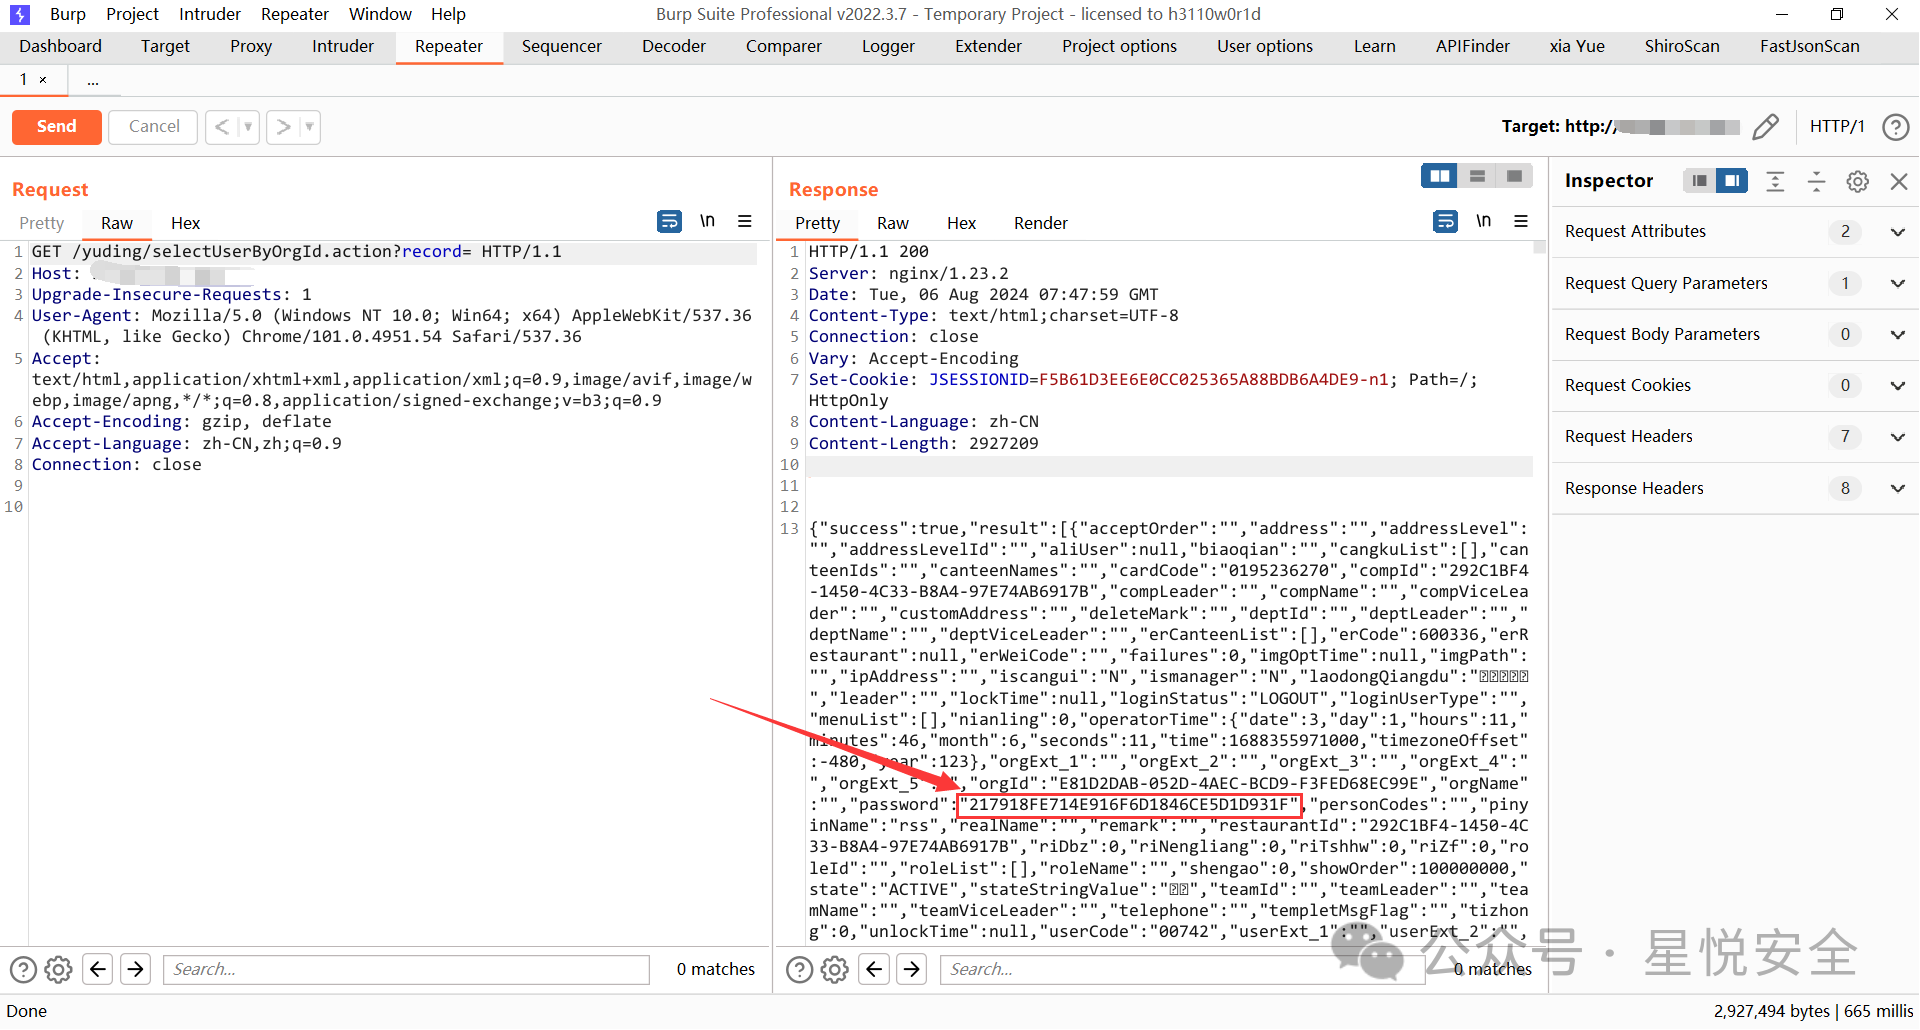Go to previous Response search match
The height and width of the screenshot is (1030, 1920).
coord(874,969)
